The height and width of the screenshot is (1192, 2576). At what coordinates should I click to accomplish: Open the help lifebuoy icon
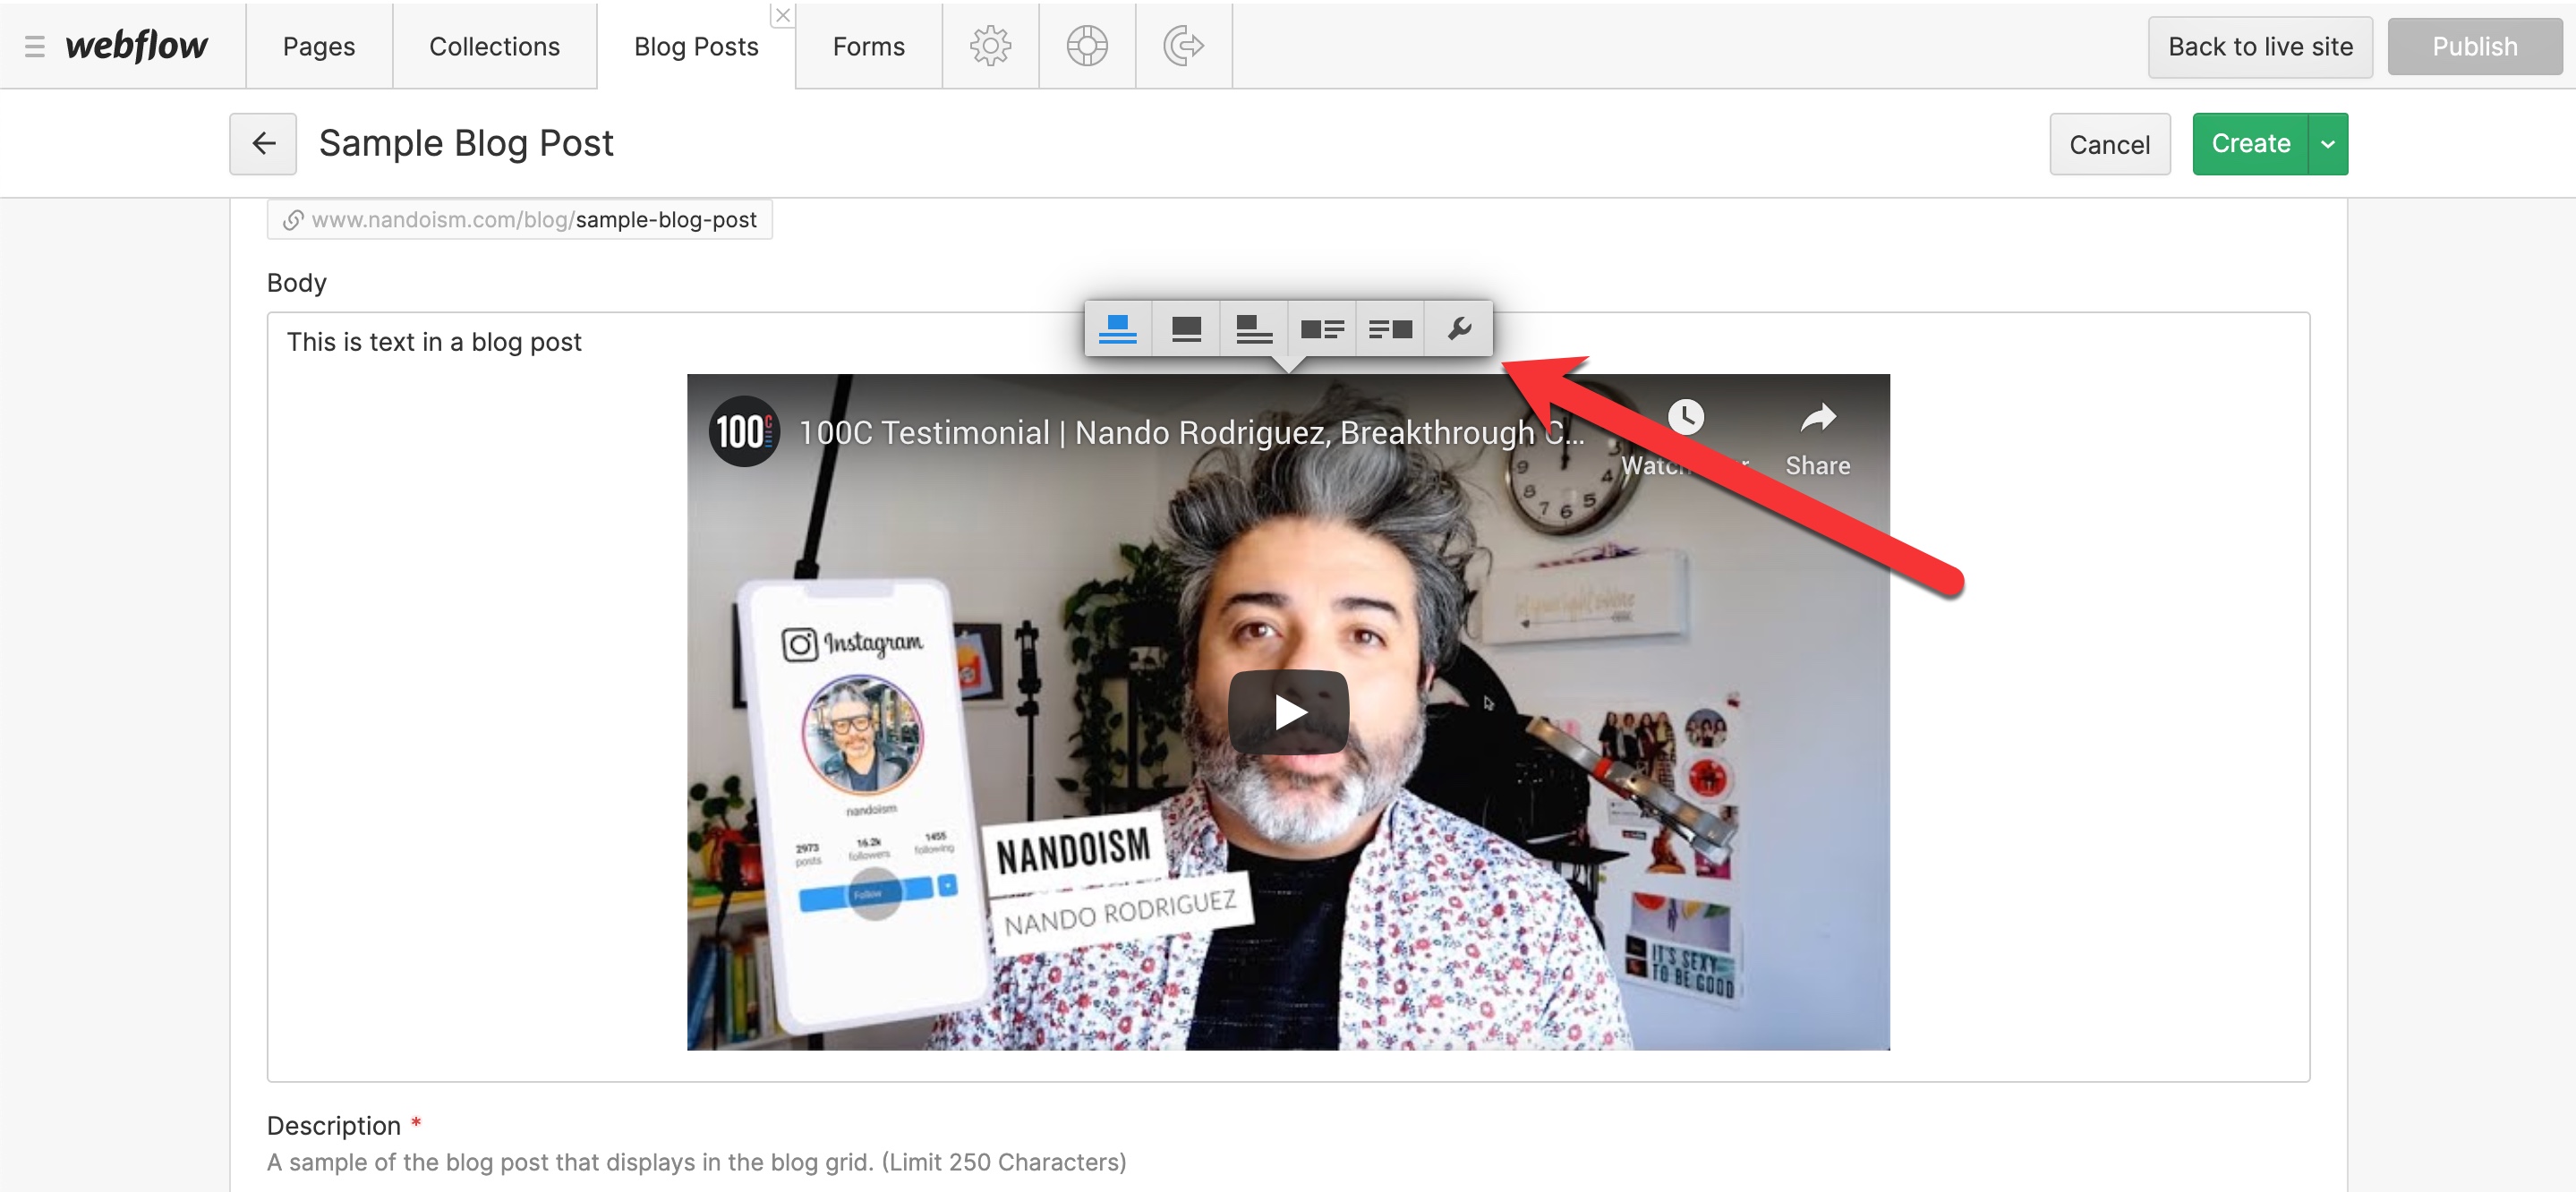point(1087,46)
